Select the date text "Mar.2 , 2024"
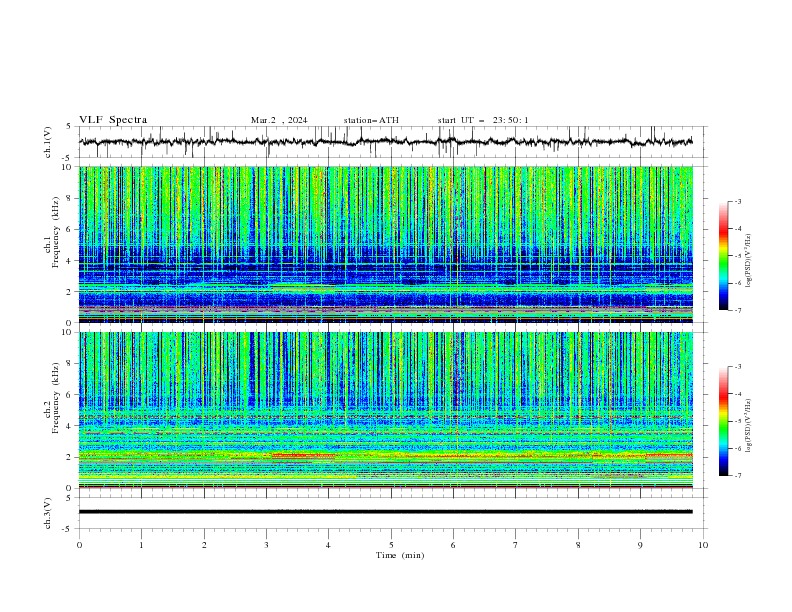The height and width of the screenshot is (612, 792). [x=279, y=120]
